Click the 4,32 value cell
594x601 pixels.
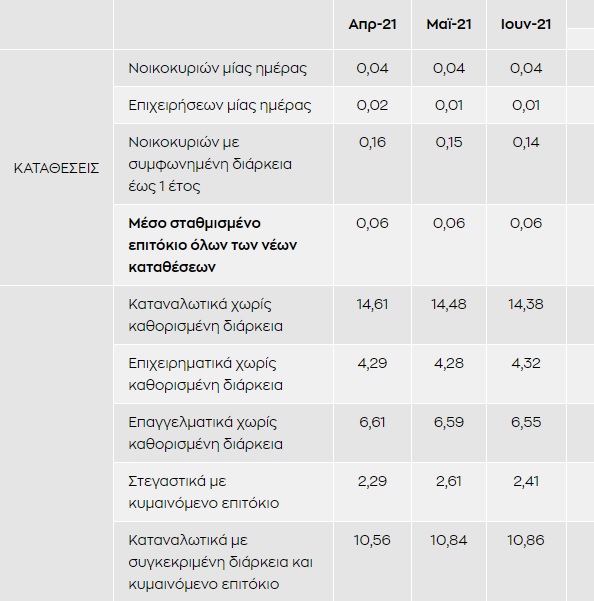click(526, 363)
